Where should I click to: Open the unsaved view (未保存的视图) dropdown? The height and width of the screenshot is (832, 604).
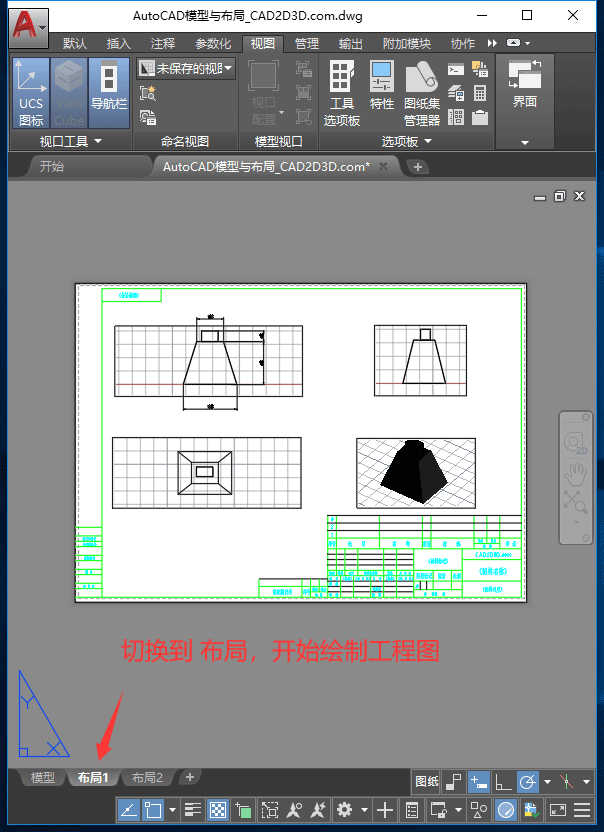pos(186,68)
